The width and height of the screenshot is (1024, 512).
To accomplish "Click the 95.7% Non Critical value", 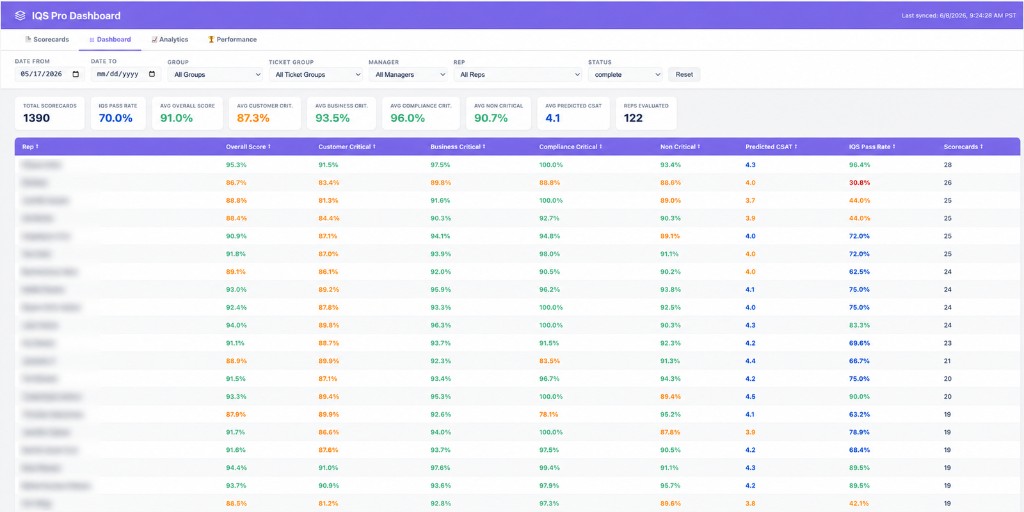I will pyautogui.click(x=671, y=485).
